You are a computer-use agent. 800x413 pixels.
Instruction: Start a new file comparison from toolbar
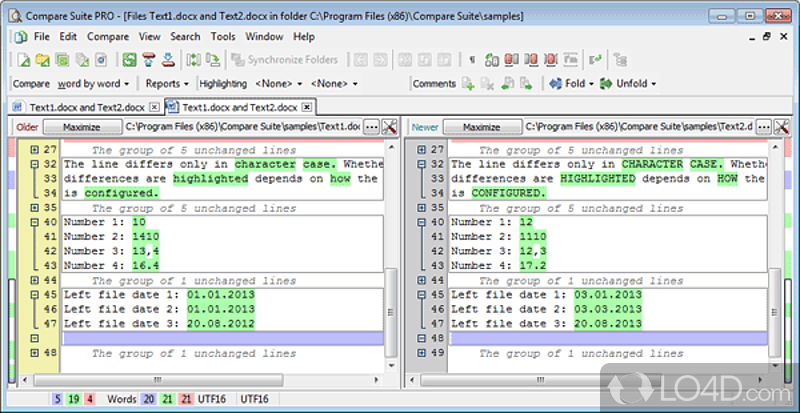23,60
